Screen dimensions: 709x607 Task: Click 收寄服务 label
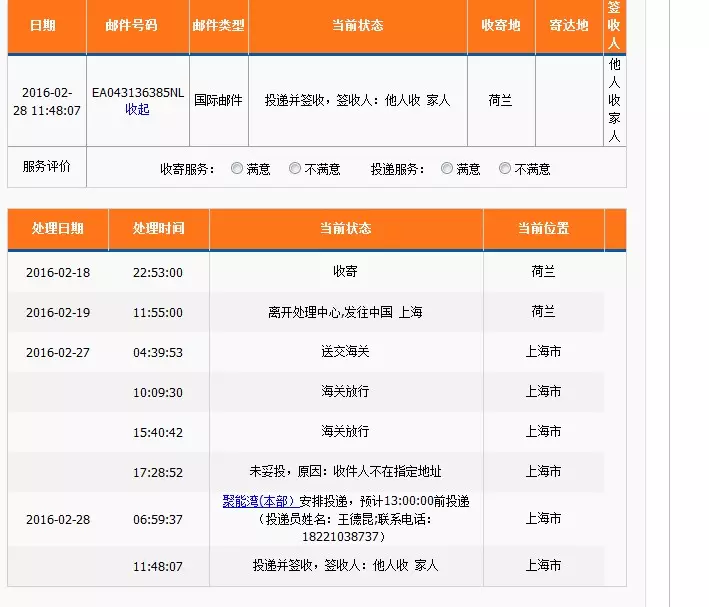[187, 169]
